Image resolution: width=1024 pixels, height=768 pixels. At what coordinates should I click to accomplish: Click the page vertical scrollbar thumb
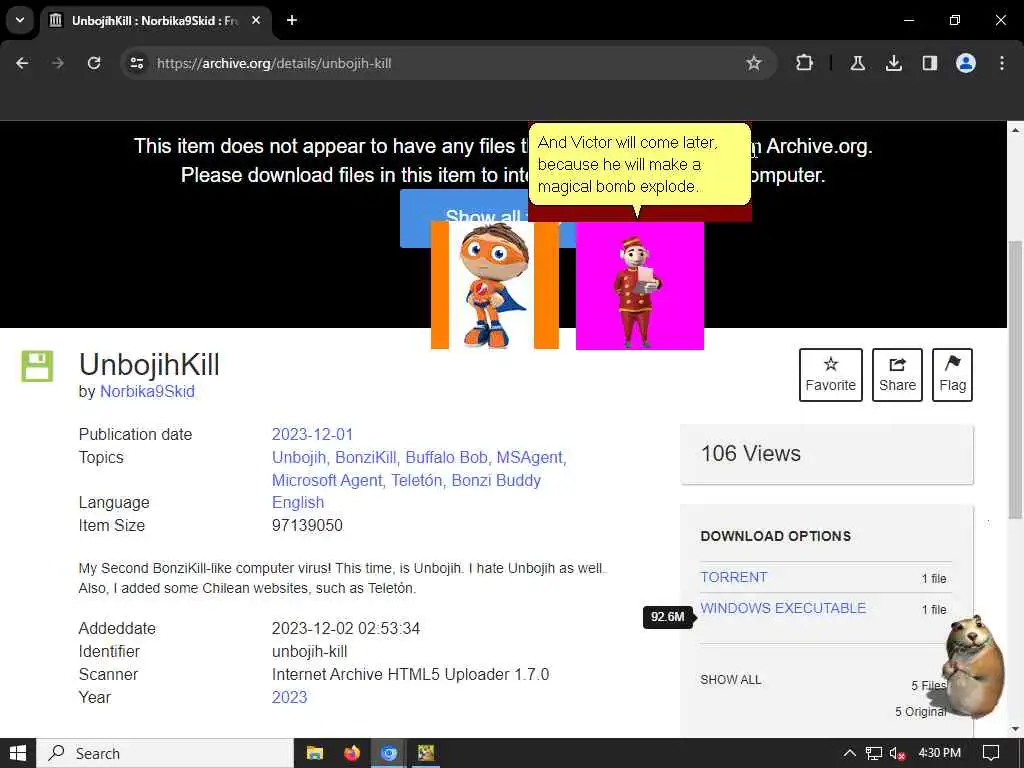click(x=1015, y=379)
